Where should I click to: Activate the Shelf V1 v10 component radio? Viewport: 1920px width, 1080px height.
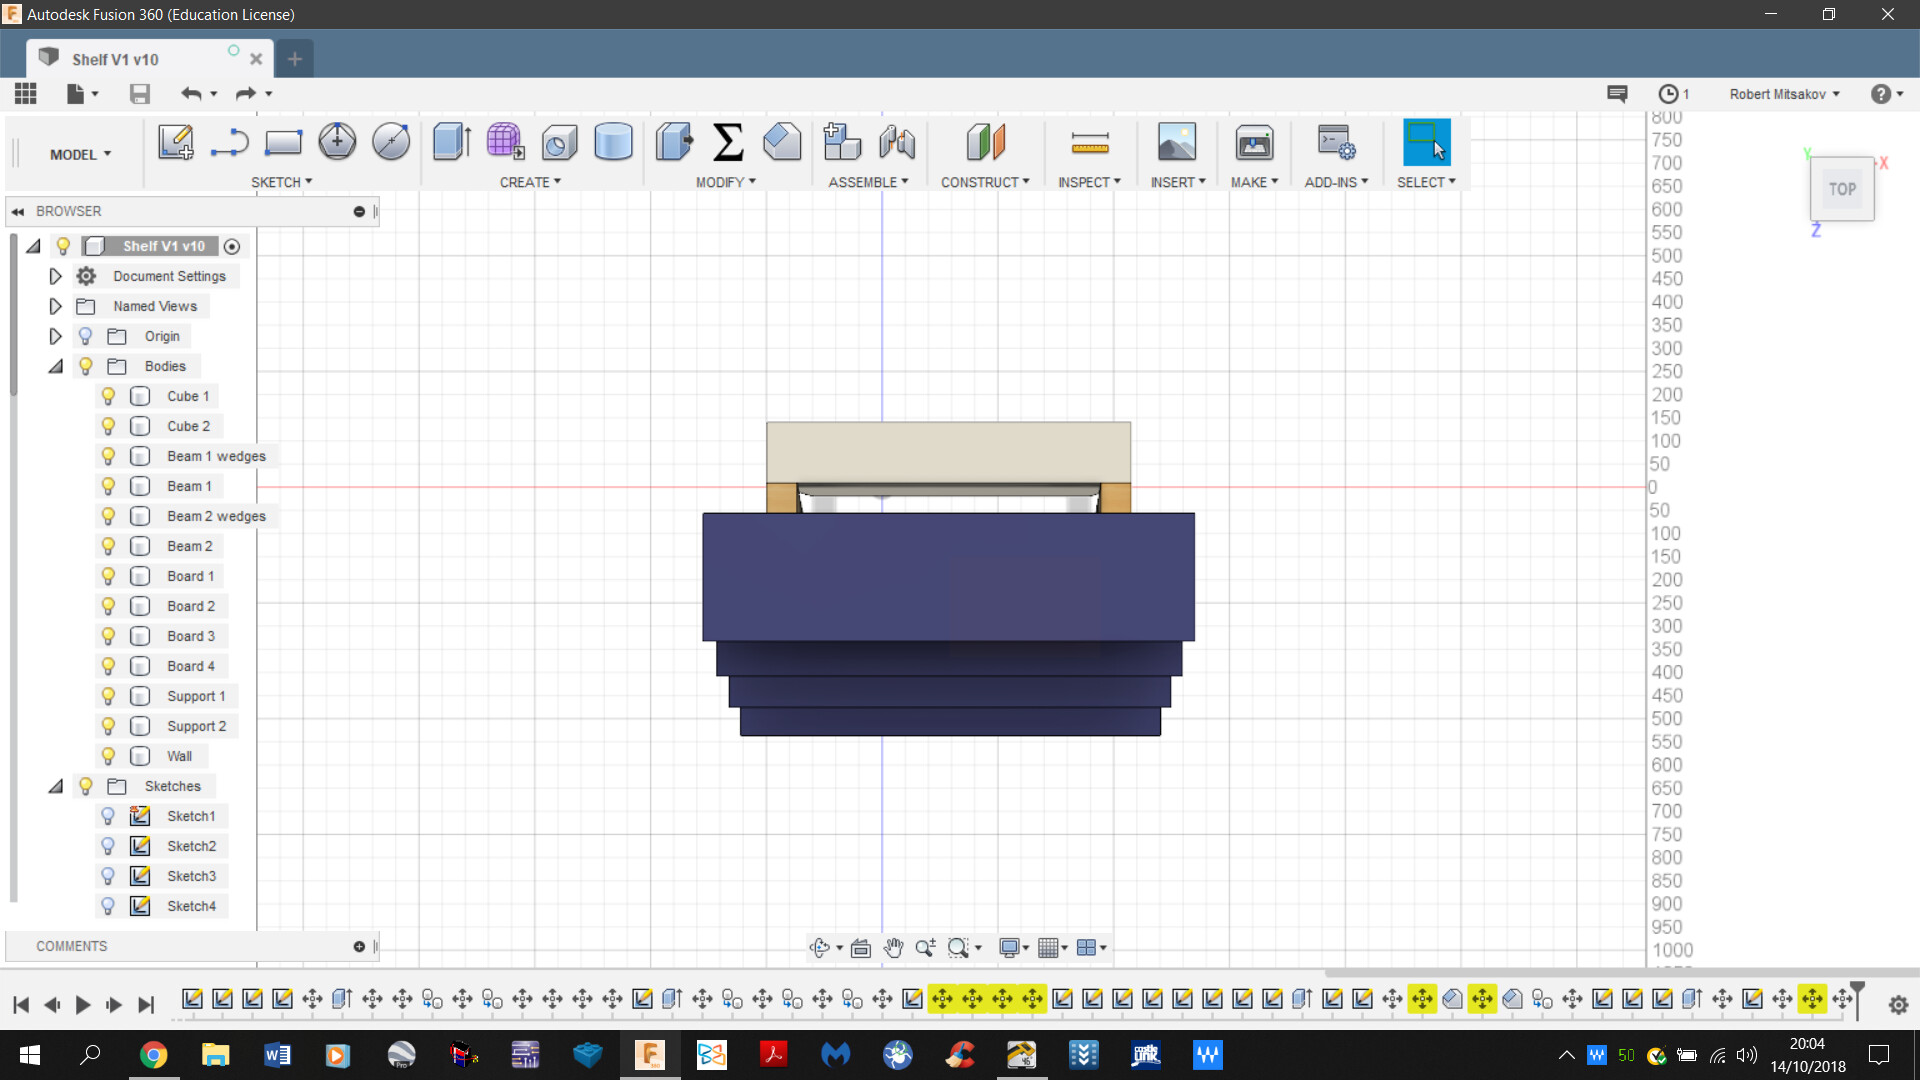pos(232,246)
